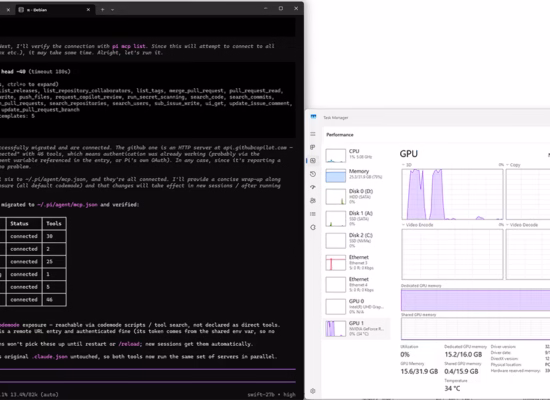The width and height of the screenshot is (550, 400).
Task: Click the Driver version label
Action: click(503, 347)
